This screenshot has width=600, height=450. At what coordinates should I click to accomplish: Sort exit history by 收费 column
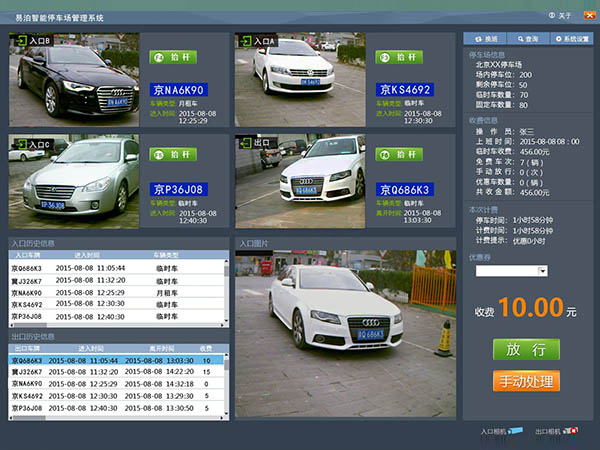click(x=206, y=348)
